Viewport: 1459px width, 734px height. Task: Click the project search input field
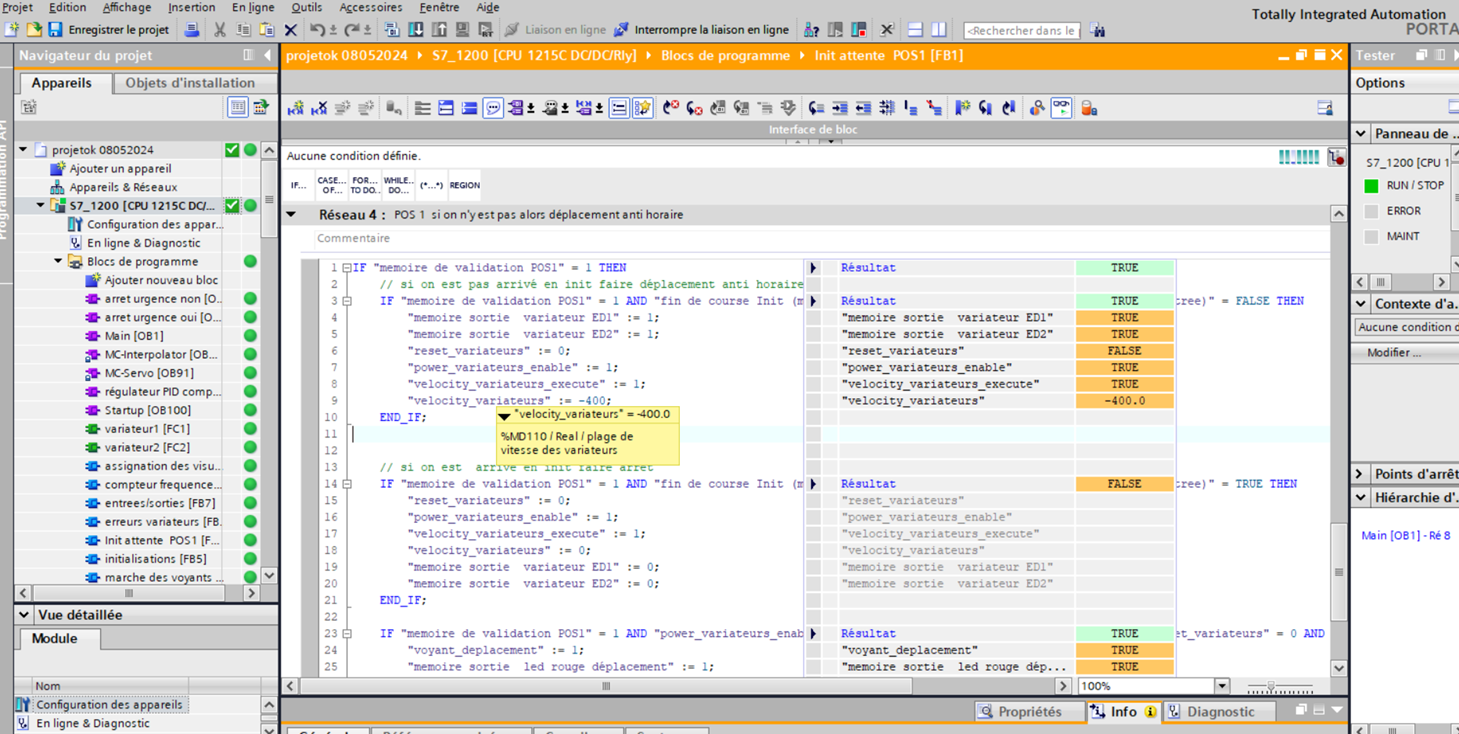pos(1021,30)
